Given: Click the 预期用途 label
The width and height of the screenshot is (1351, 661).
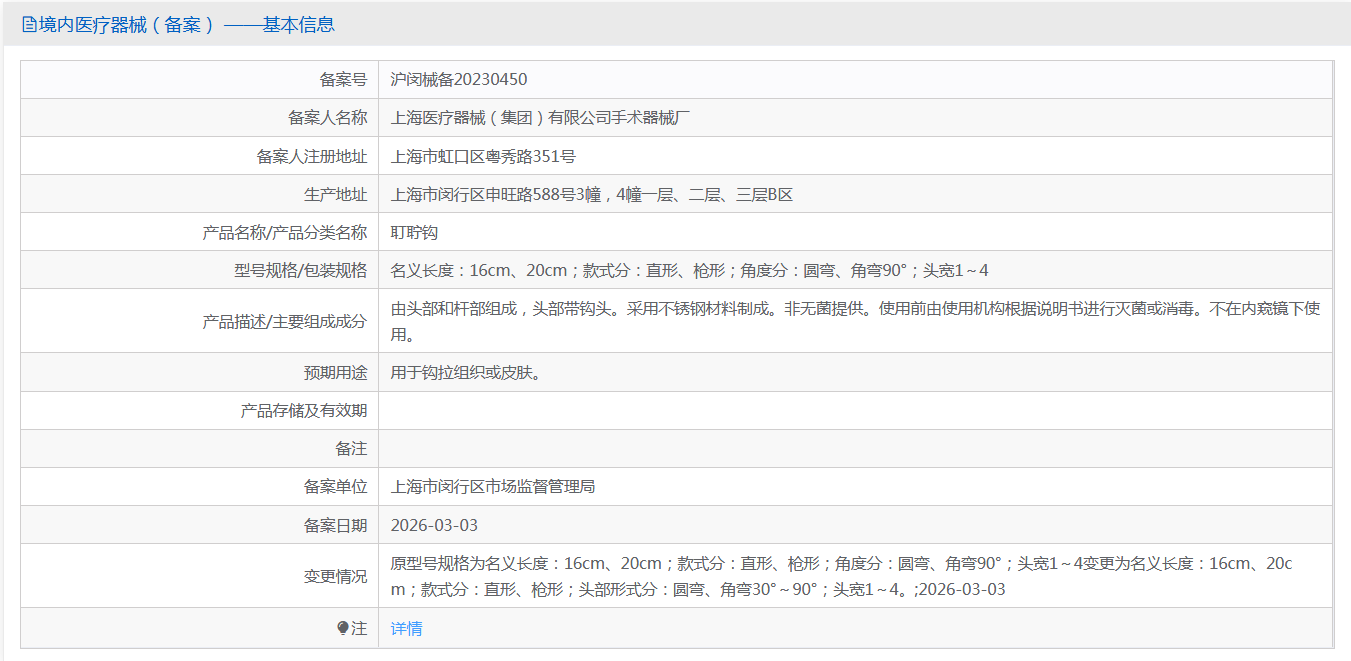Looking at the screenshot, I should tap(335, 373).
